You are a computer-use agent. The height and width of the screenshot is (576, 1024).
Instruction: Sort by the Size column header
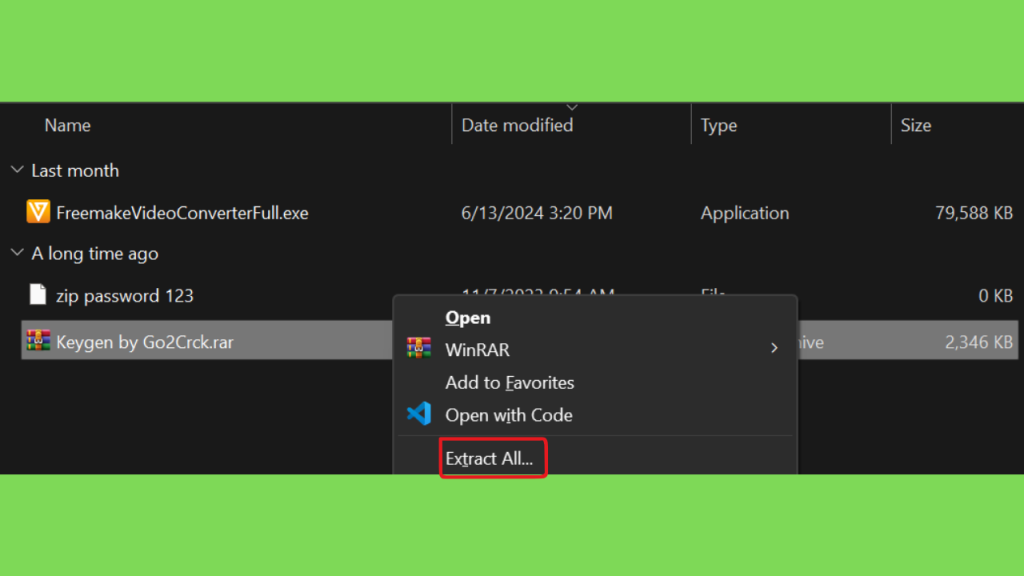coord(916,125)
